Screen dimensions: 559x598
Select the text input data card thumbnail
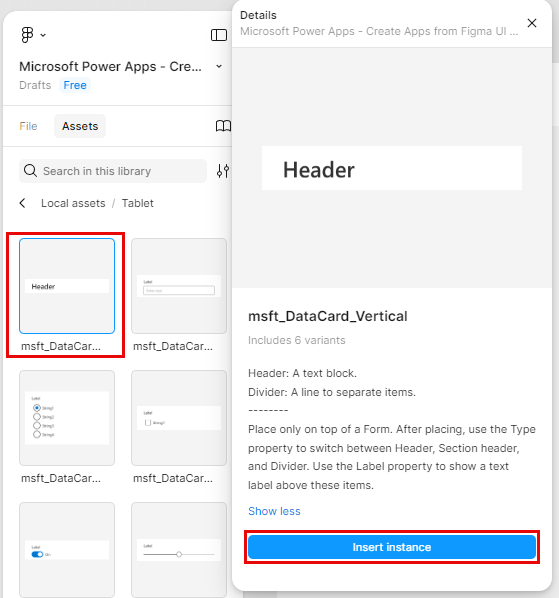pyautogui.click(x=179, y=286)
